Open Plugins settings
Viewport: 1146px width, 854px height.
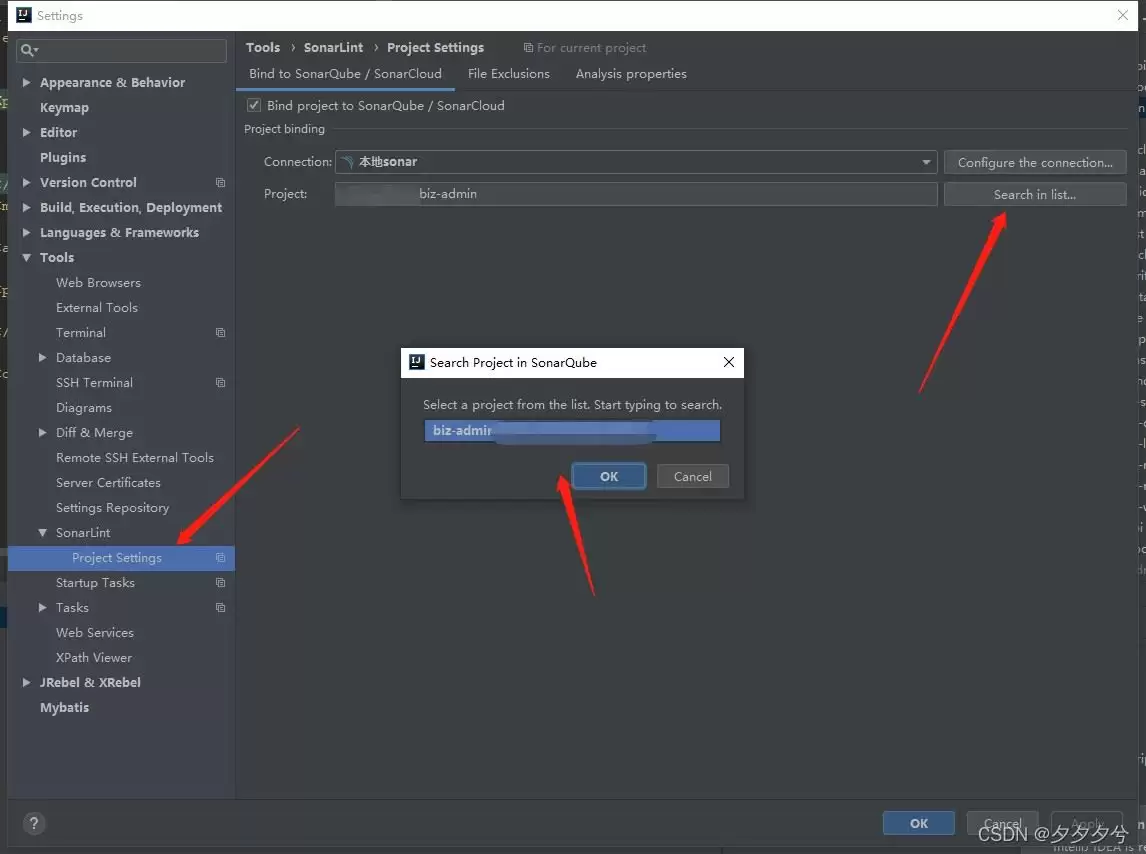[x=63, y=157]
